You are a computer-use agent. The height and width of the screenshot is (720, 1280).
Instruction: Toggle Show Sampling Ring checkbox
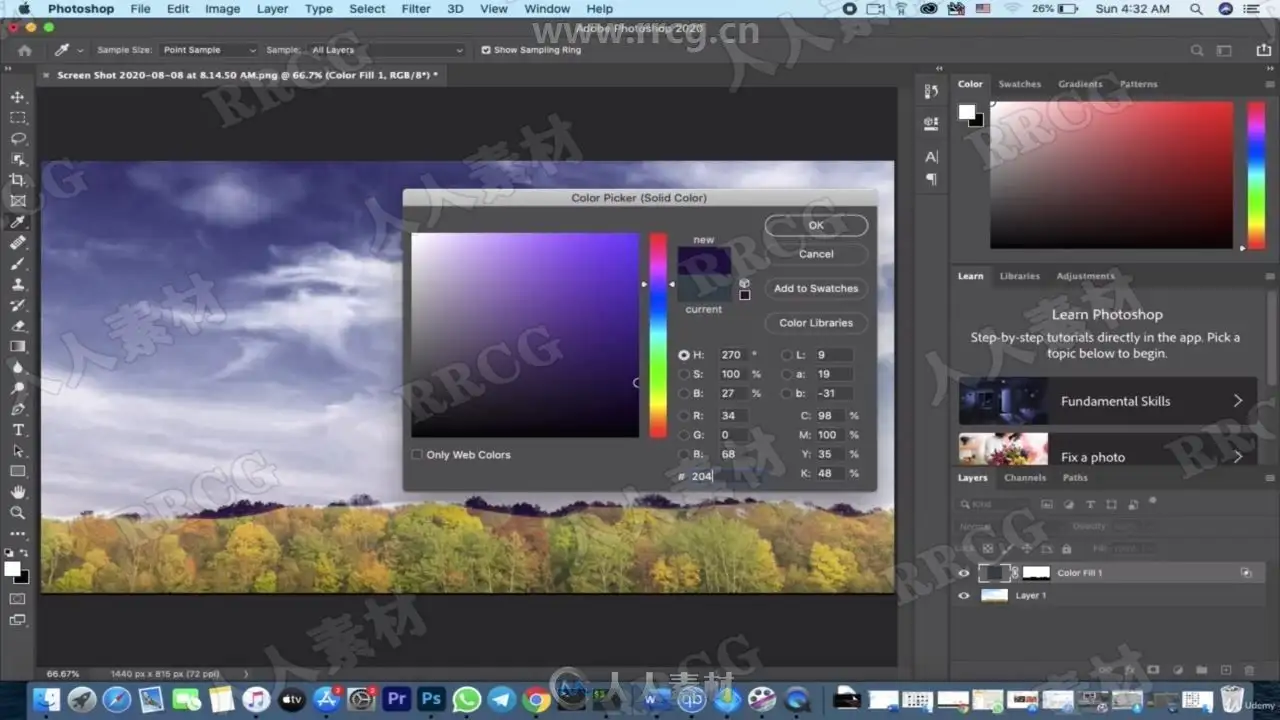486,50
